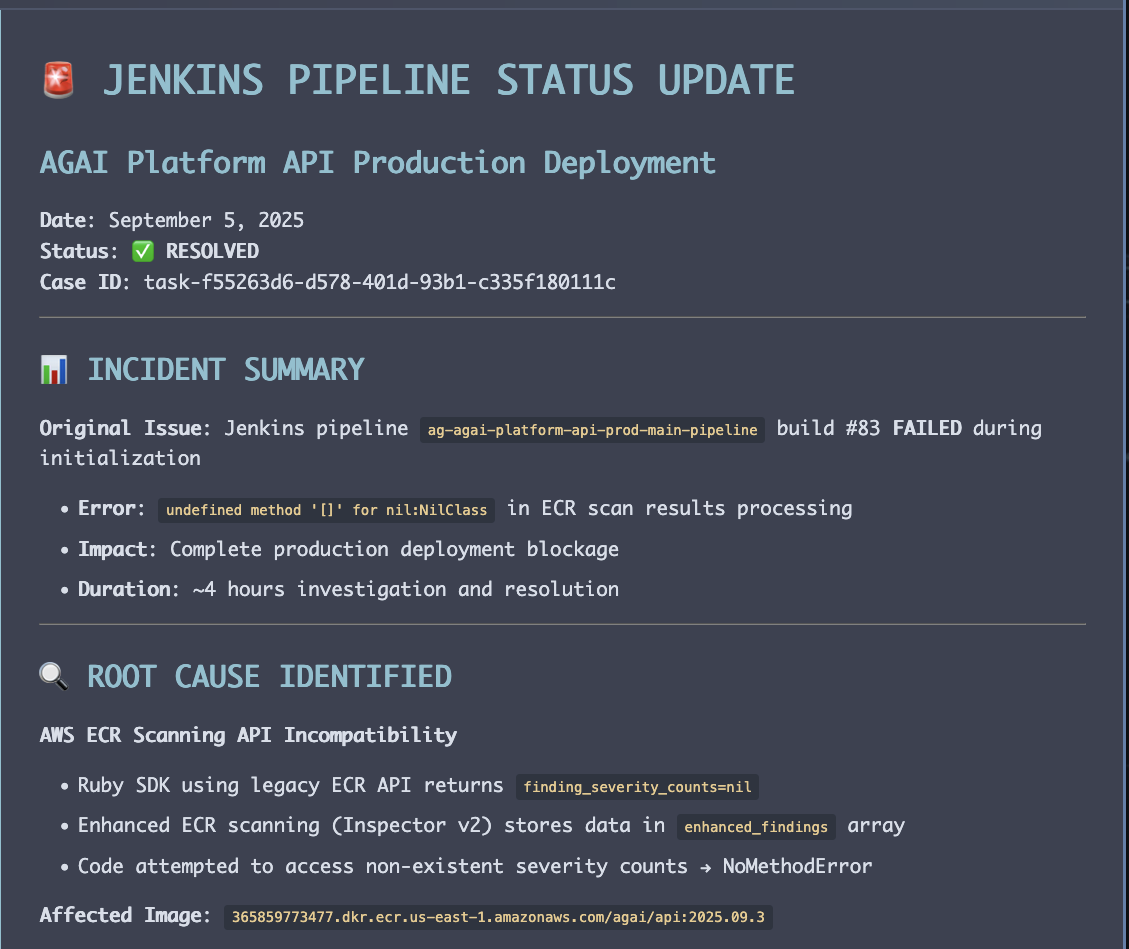Select the ag-agai-platform-api-prod-main-pipeline code chip
Image resolution: width=1129 pixels, height=949 pixels.
click(592, 429)
